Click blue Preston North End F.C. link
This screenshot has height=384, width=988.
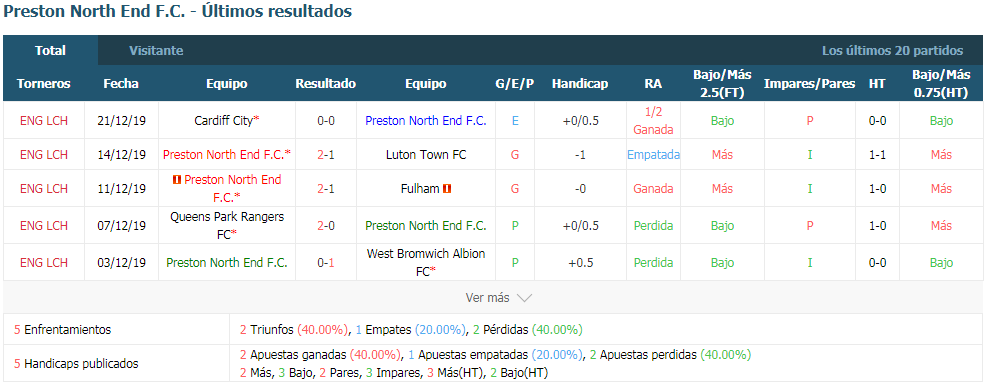(x=426, y=120)
